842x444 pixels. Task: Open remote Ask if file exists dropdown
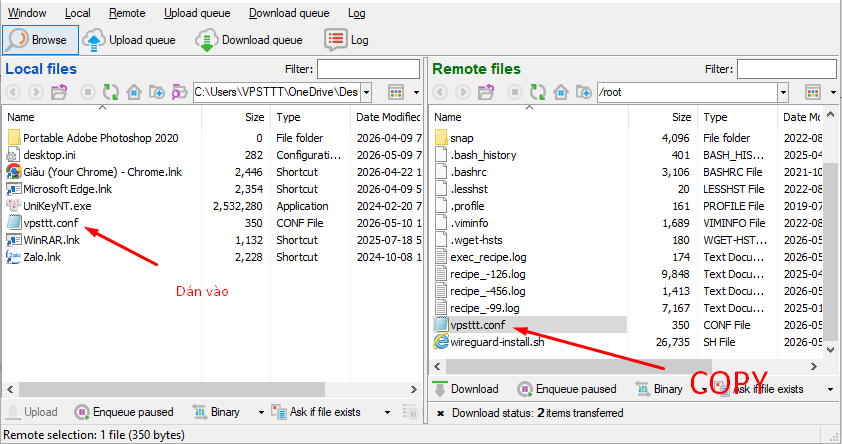pos(830,389)
